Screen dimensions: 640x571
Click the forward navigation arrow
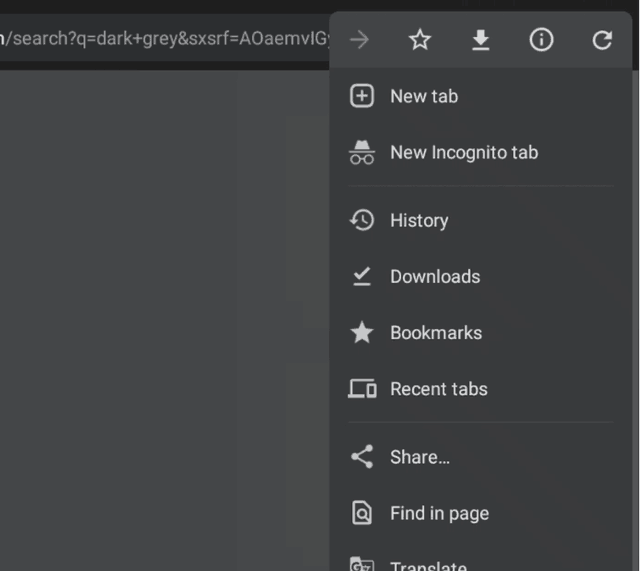(360, 40)
